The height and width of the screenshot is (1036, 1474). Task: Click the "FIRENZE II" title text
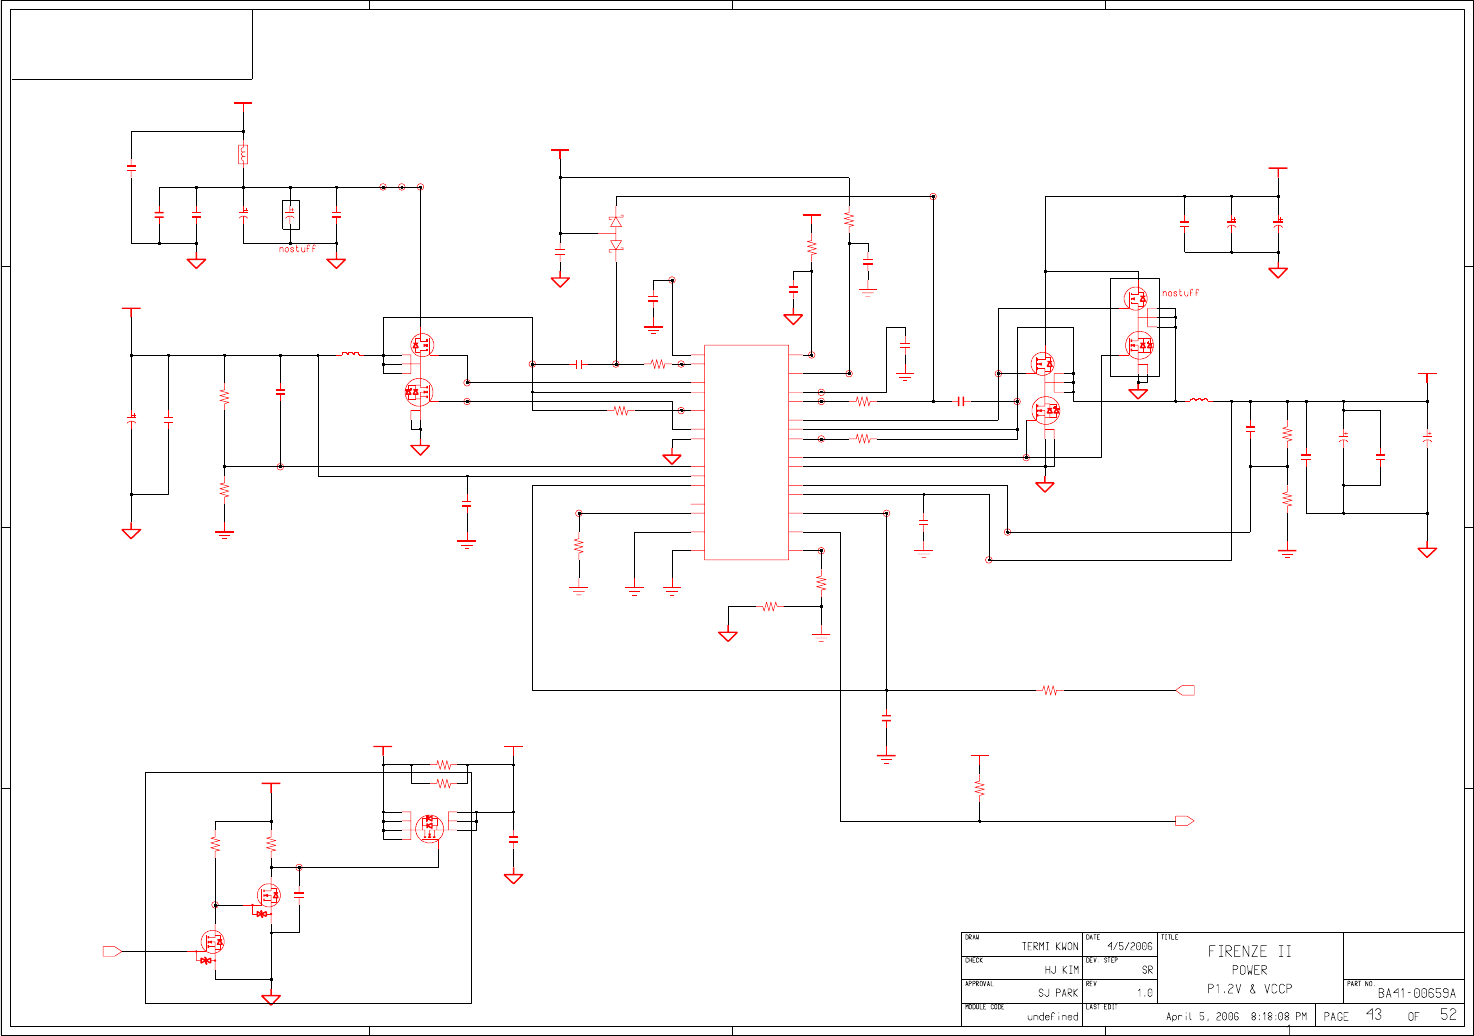pos(1249,951)
